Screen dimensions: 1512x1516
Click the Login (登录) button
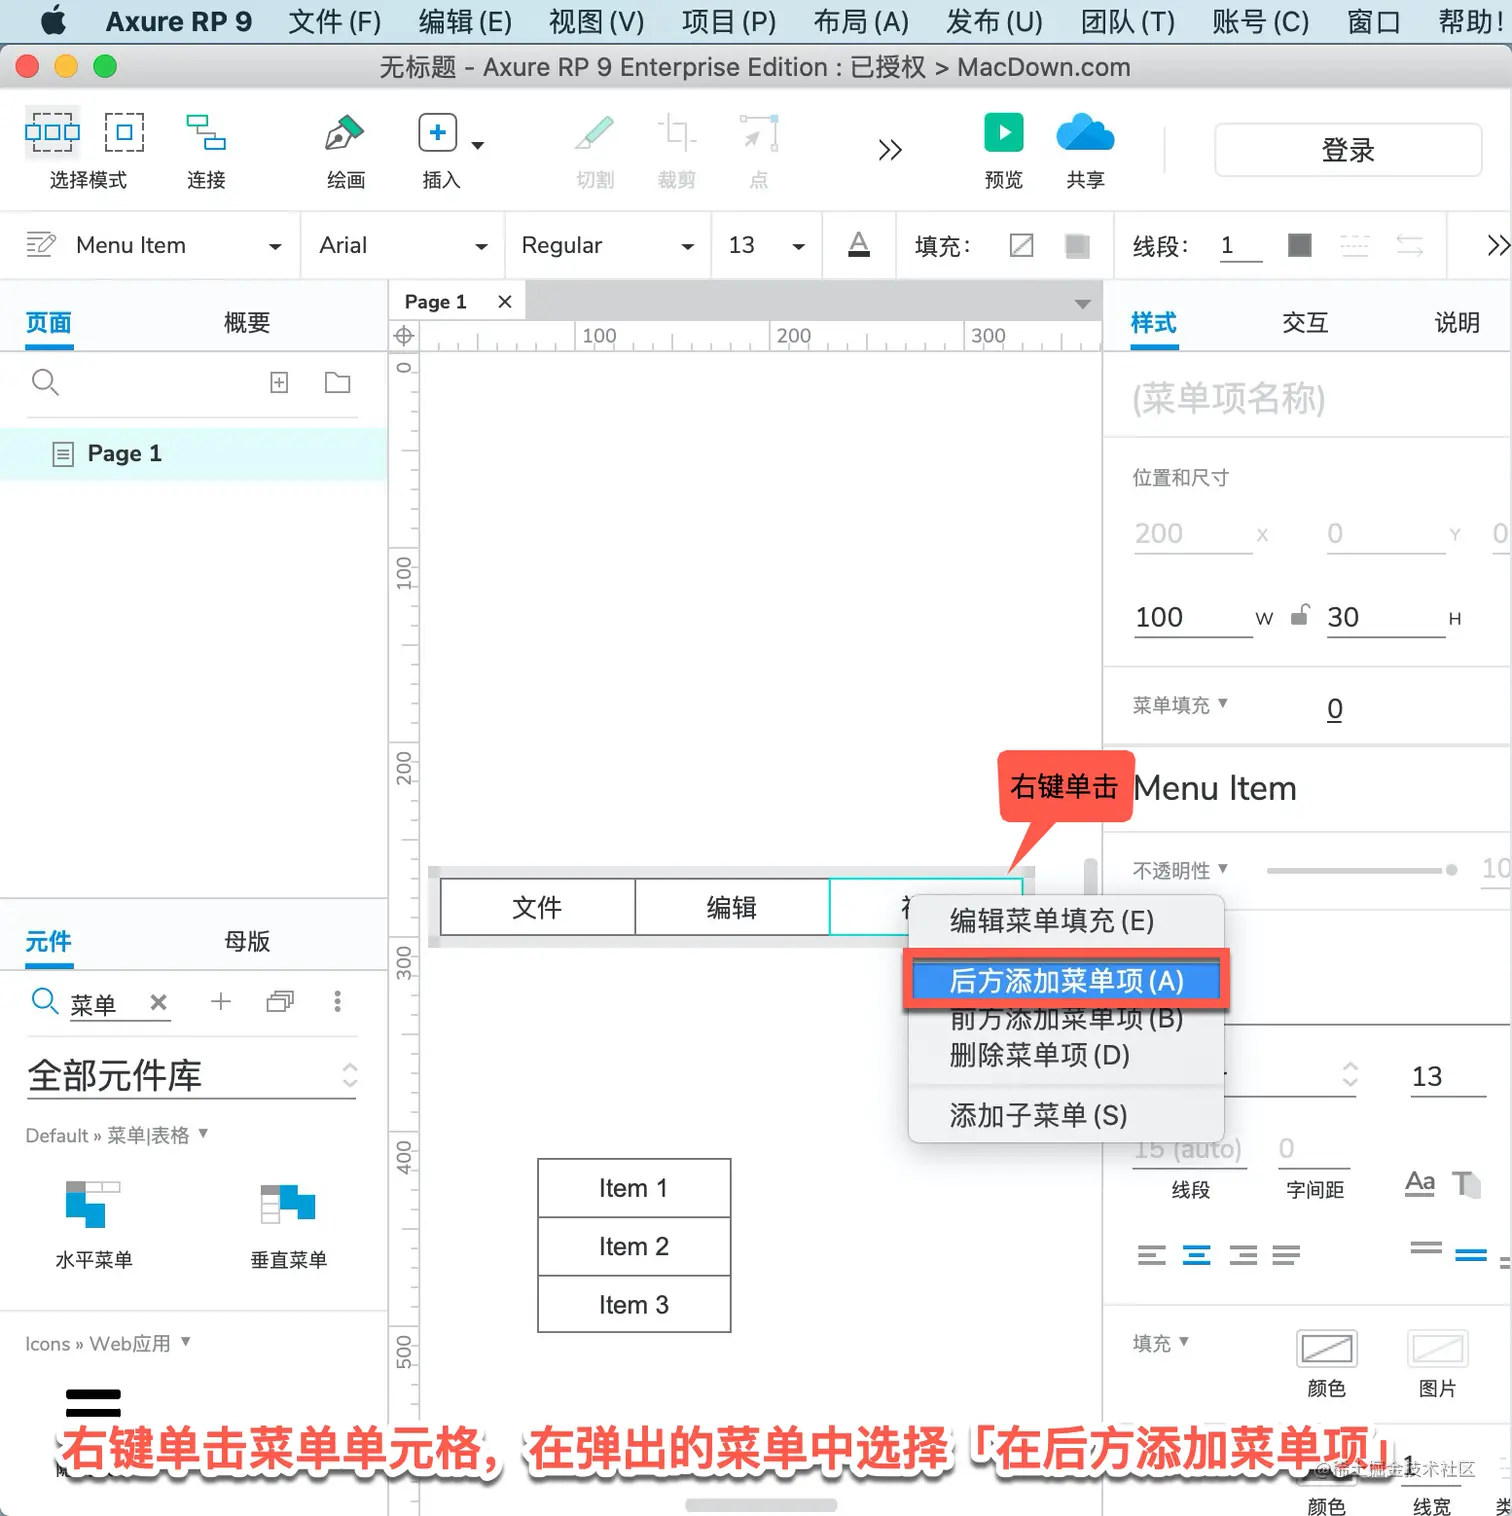[x=1347, y=150]
